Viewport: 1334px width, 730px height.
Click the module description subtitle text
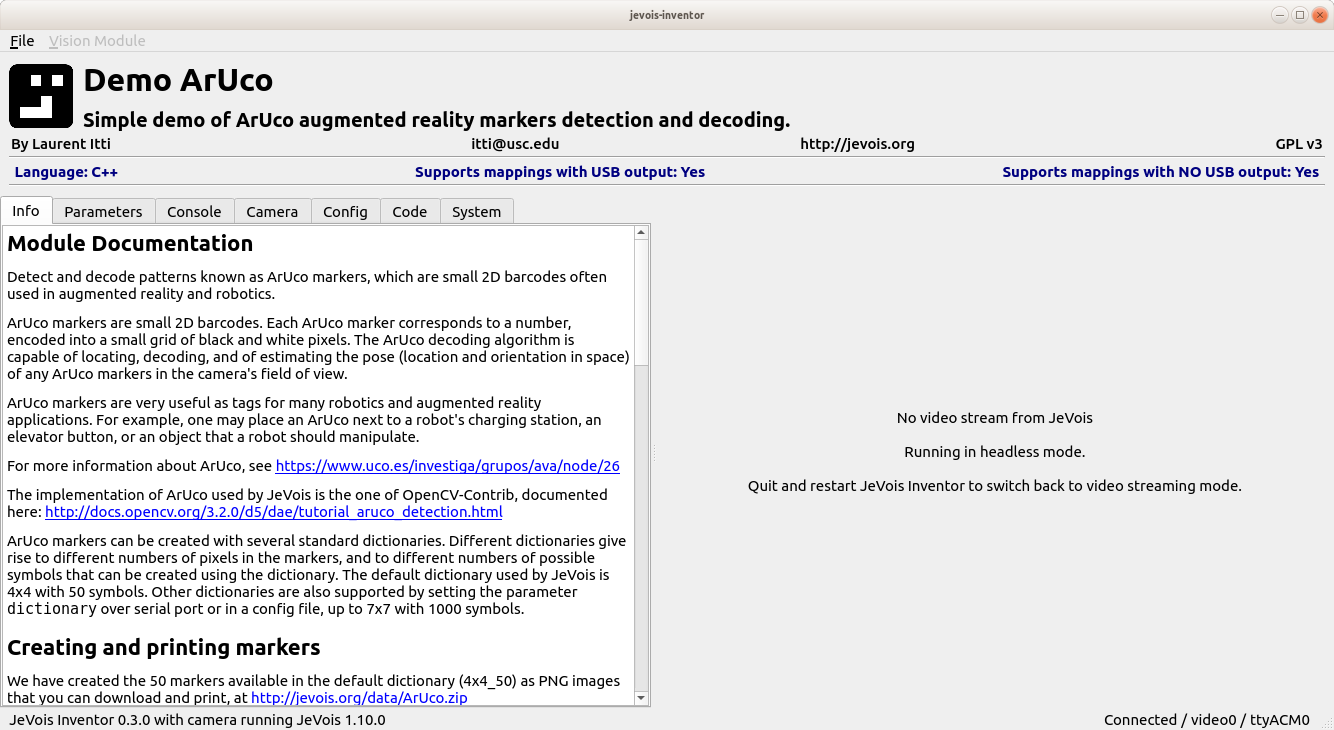tap(436, 120)
